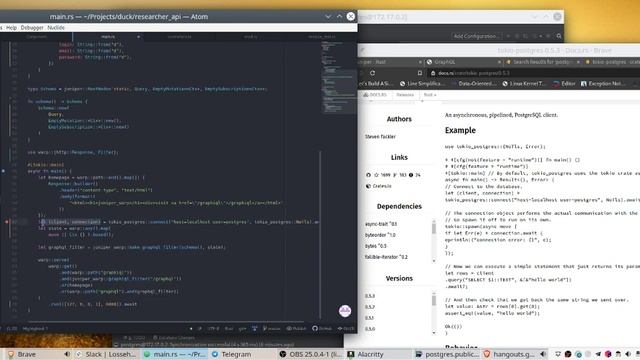
Task: Switch to the main.rs editor tab
Action: point(108,37)
